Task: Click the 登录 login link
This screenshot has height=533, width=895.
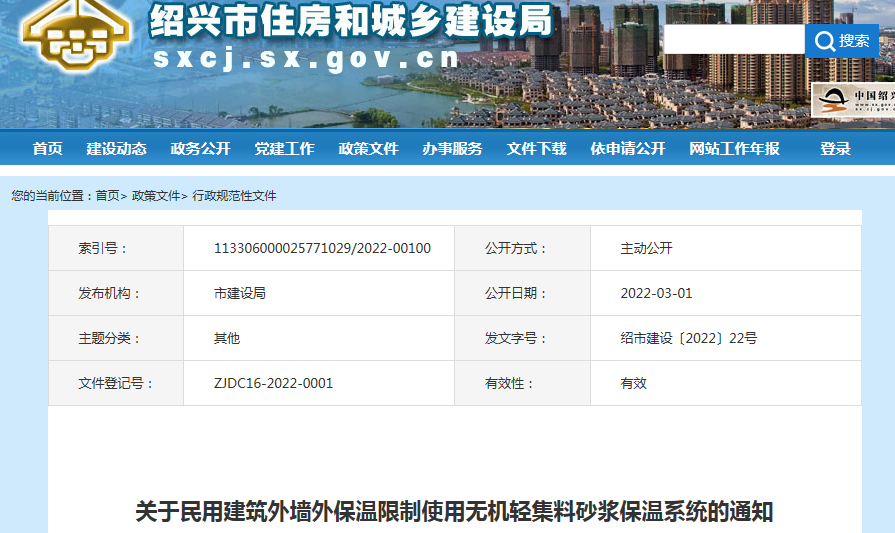Action: pos(835,148)
